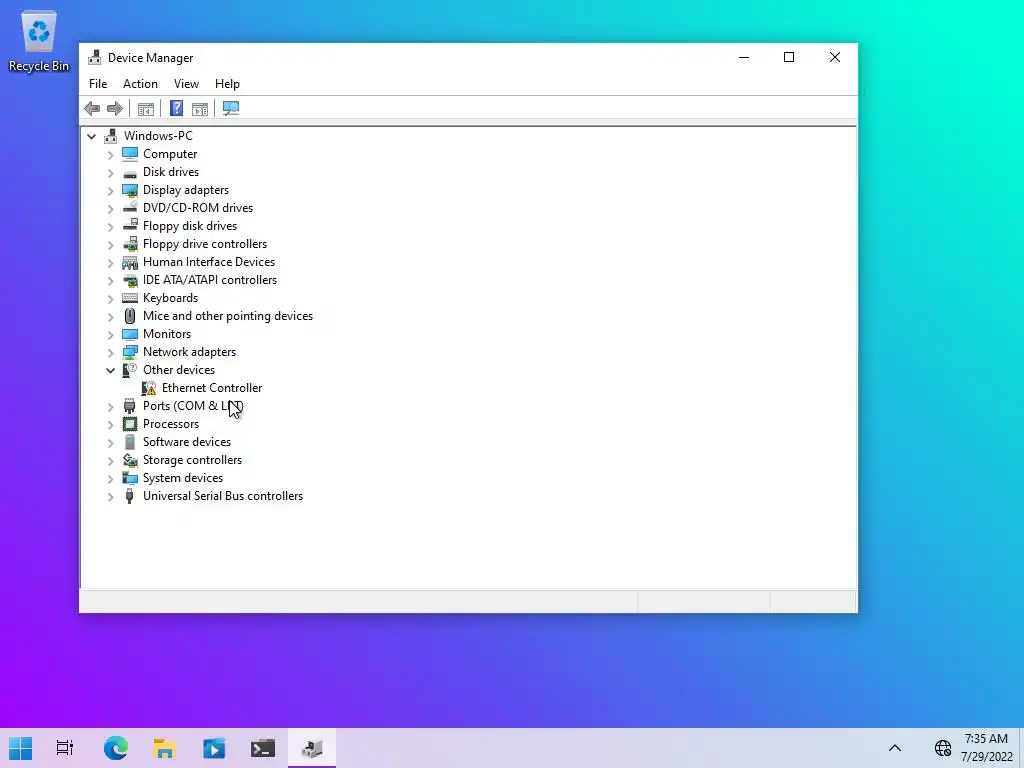Click the blue Help question-mark toolbar icon
Image resolution: width=1024 pixels, height=768 pixels.
tap(176, 108)
